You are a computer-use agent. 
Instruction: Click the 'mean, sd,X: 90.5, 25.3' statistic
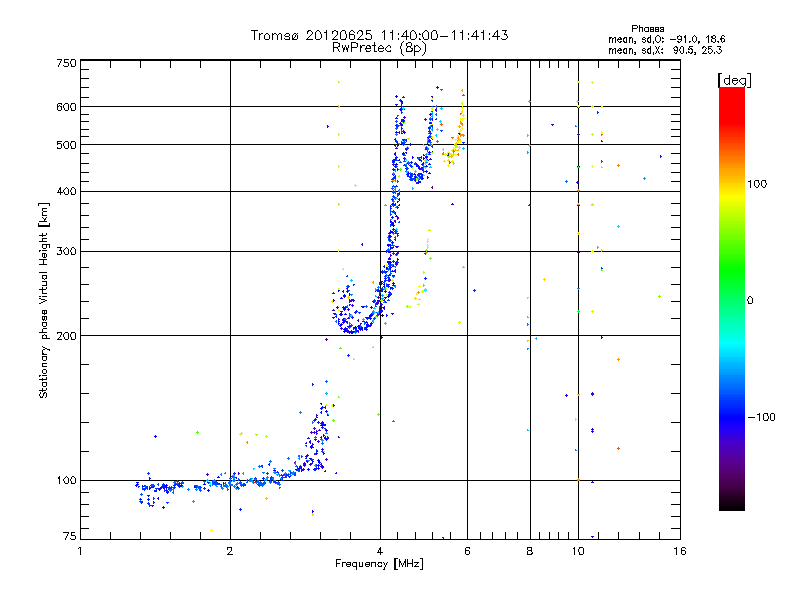[x=665, y=50]
